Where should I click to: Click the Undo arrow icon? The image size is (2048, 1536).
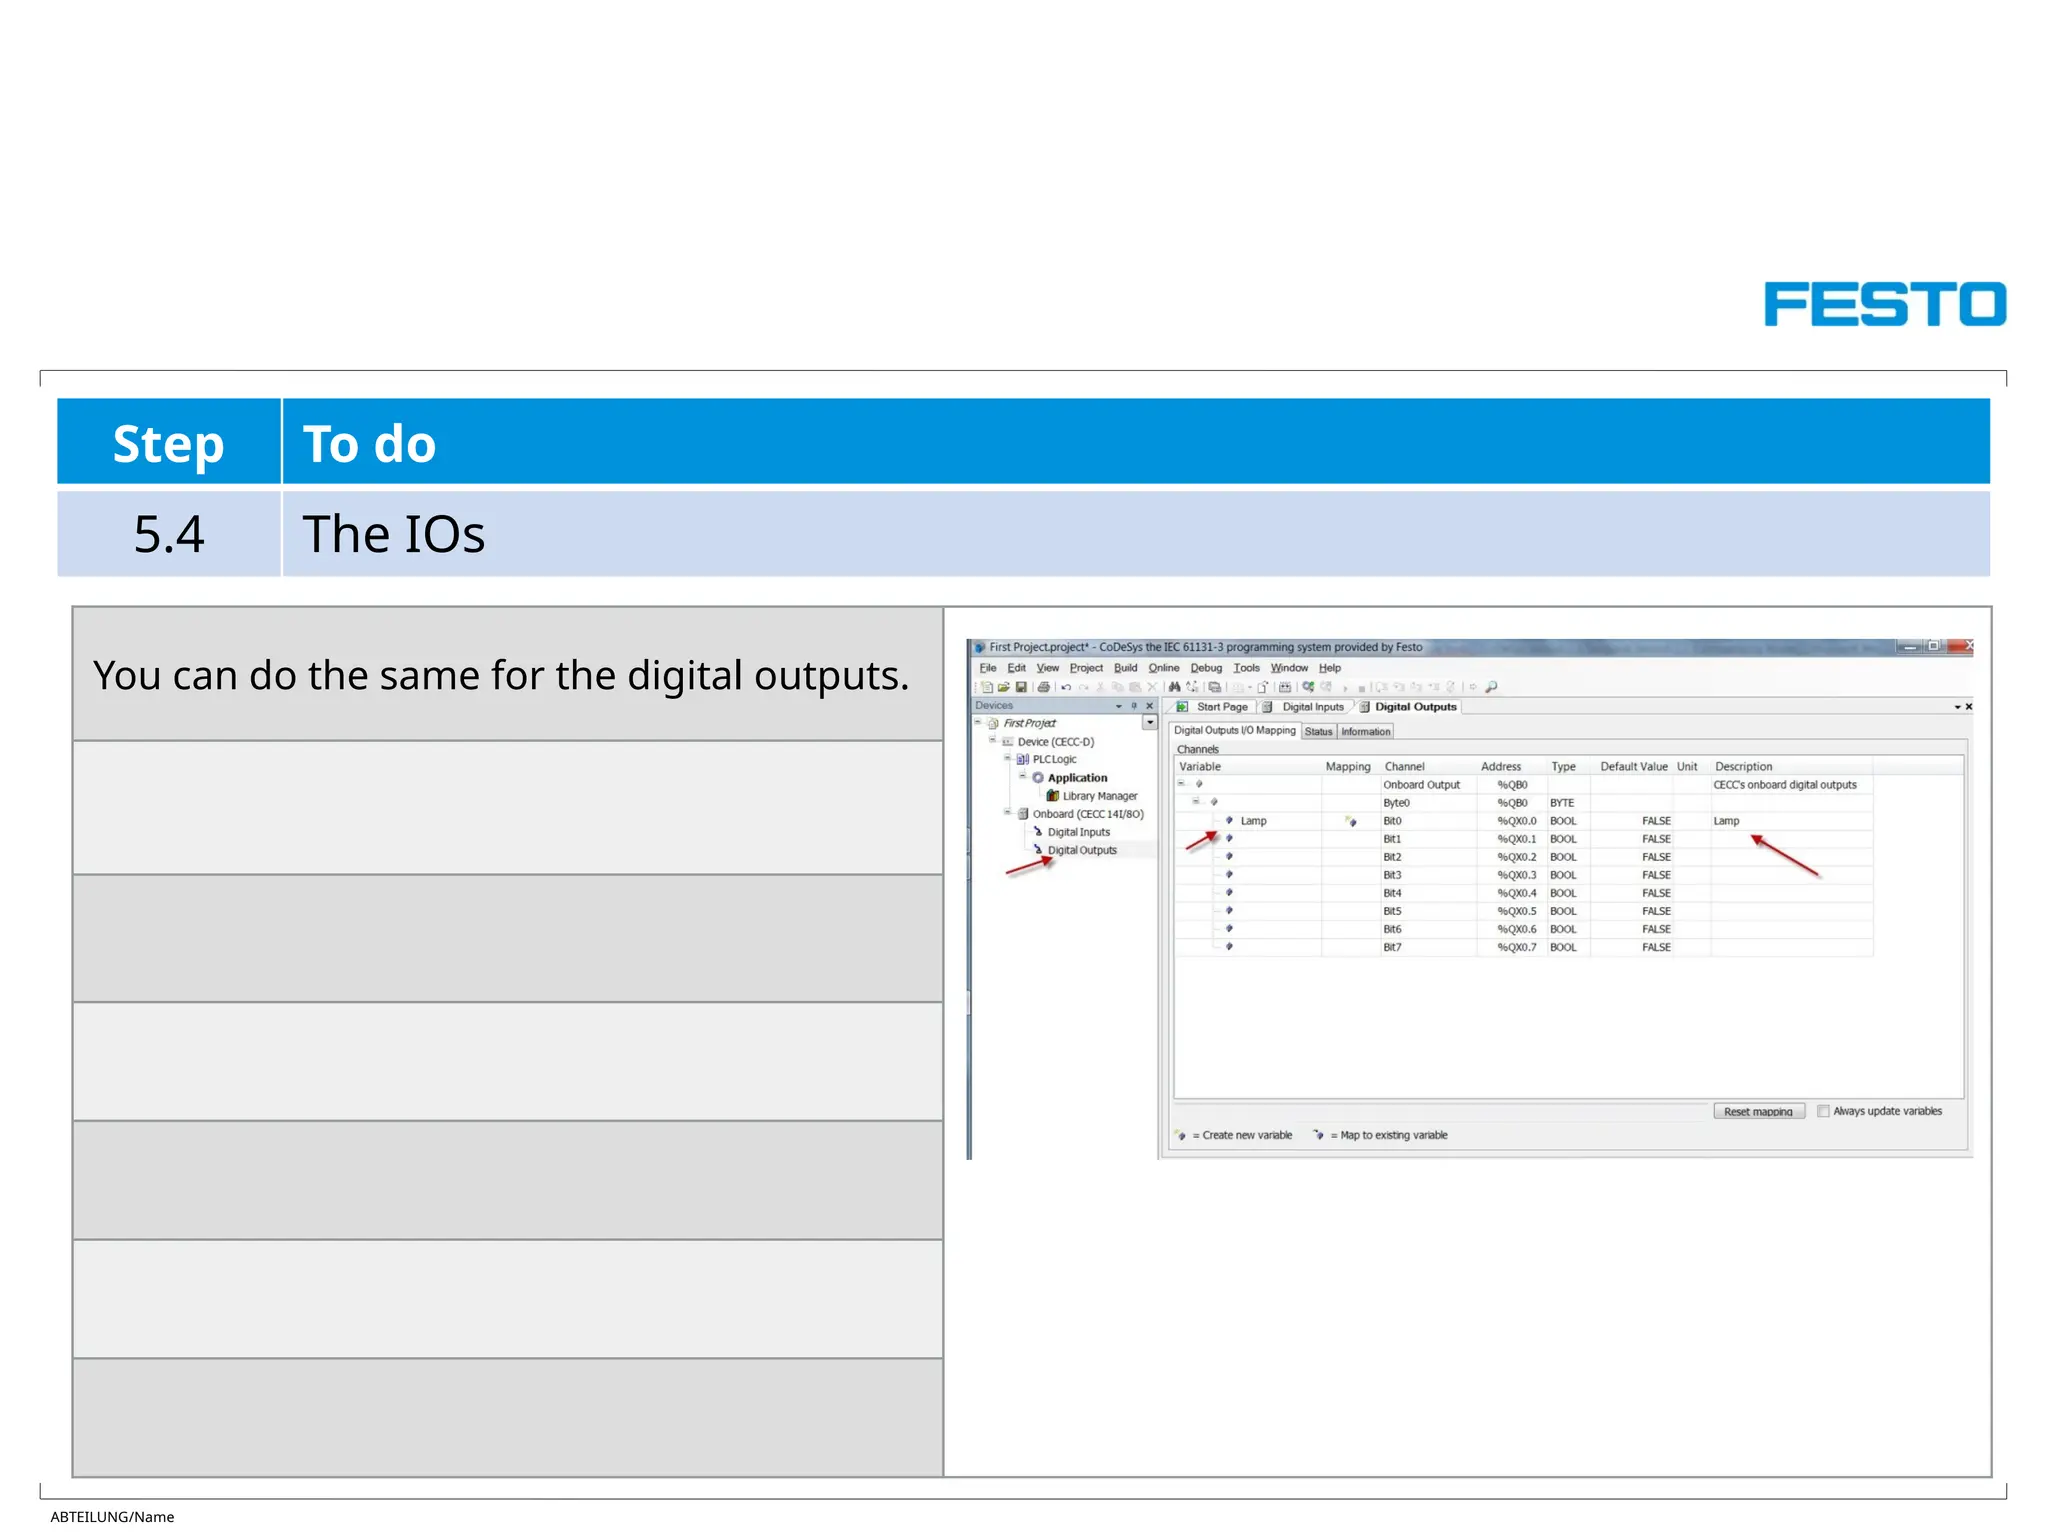pos(1066,687)
